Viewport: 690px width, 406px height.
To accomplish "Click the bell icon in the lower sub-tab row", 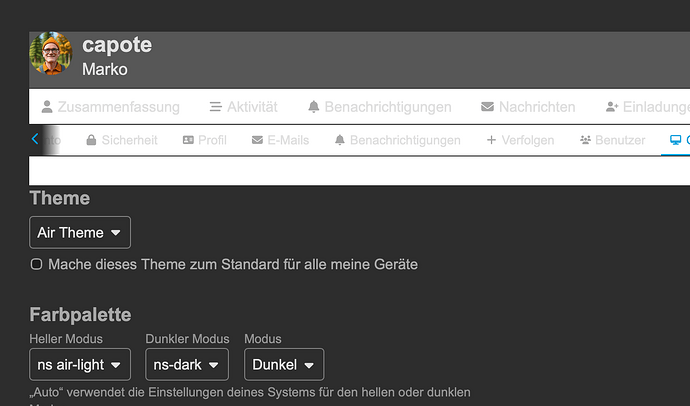I will pos(340,140).
